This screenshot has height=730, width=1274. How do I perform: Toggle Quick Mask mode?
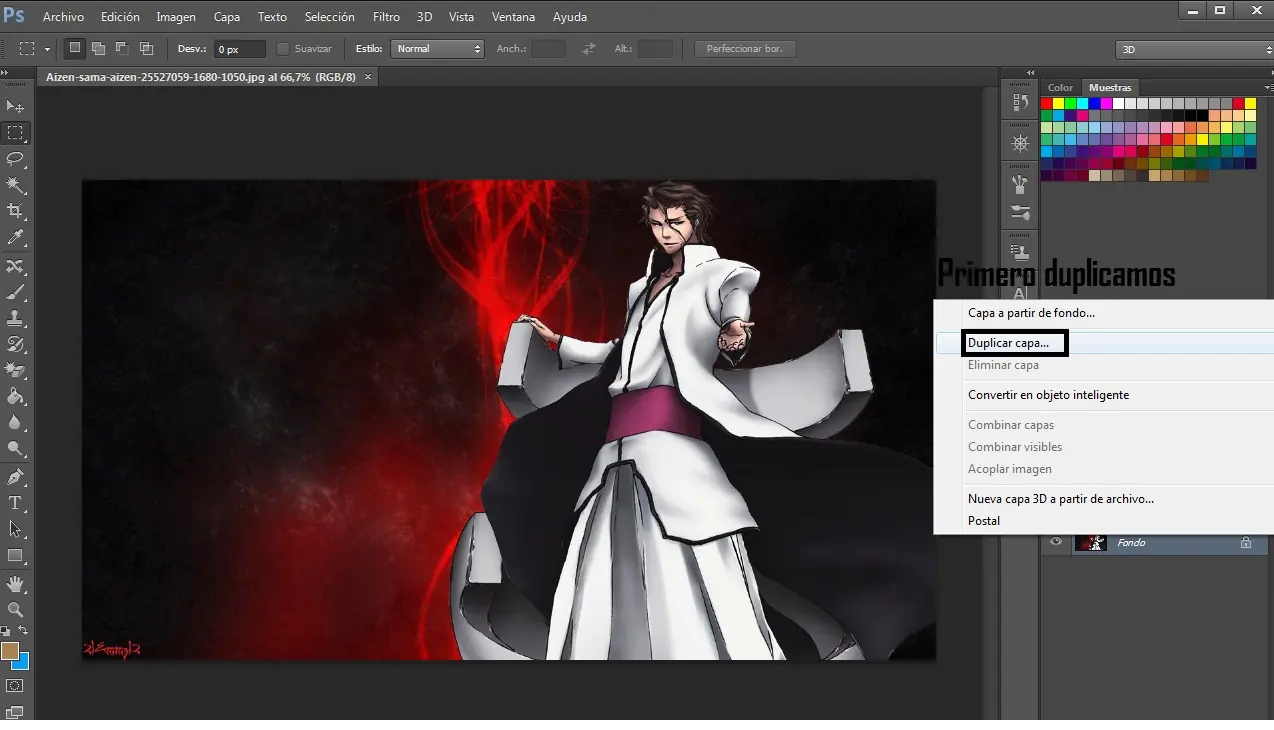[x=15, y=686]
